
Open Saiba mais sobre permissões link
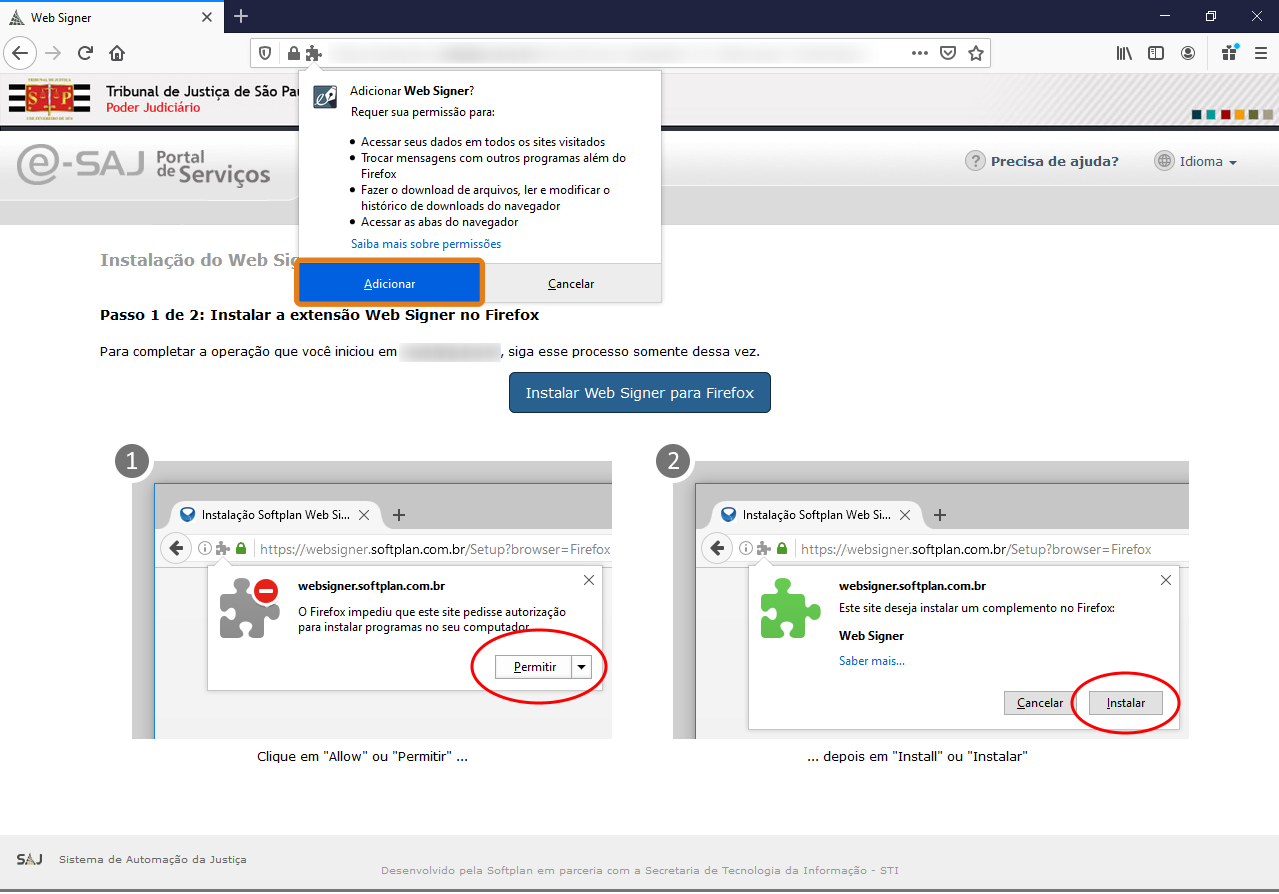coord(426,244)
